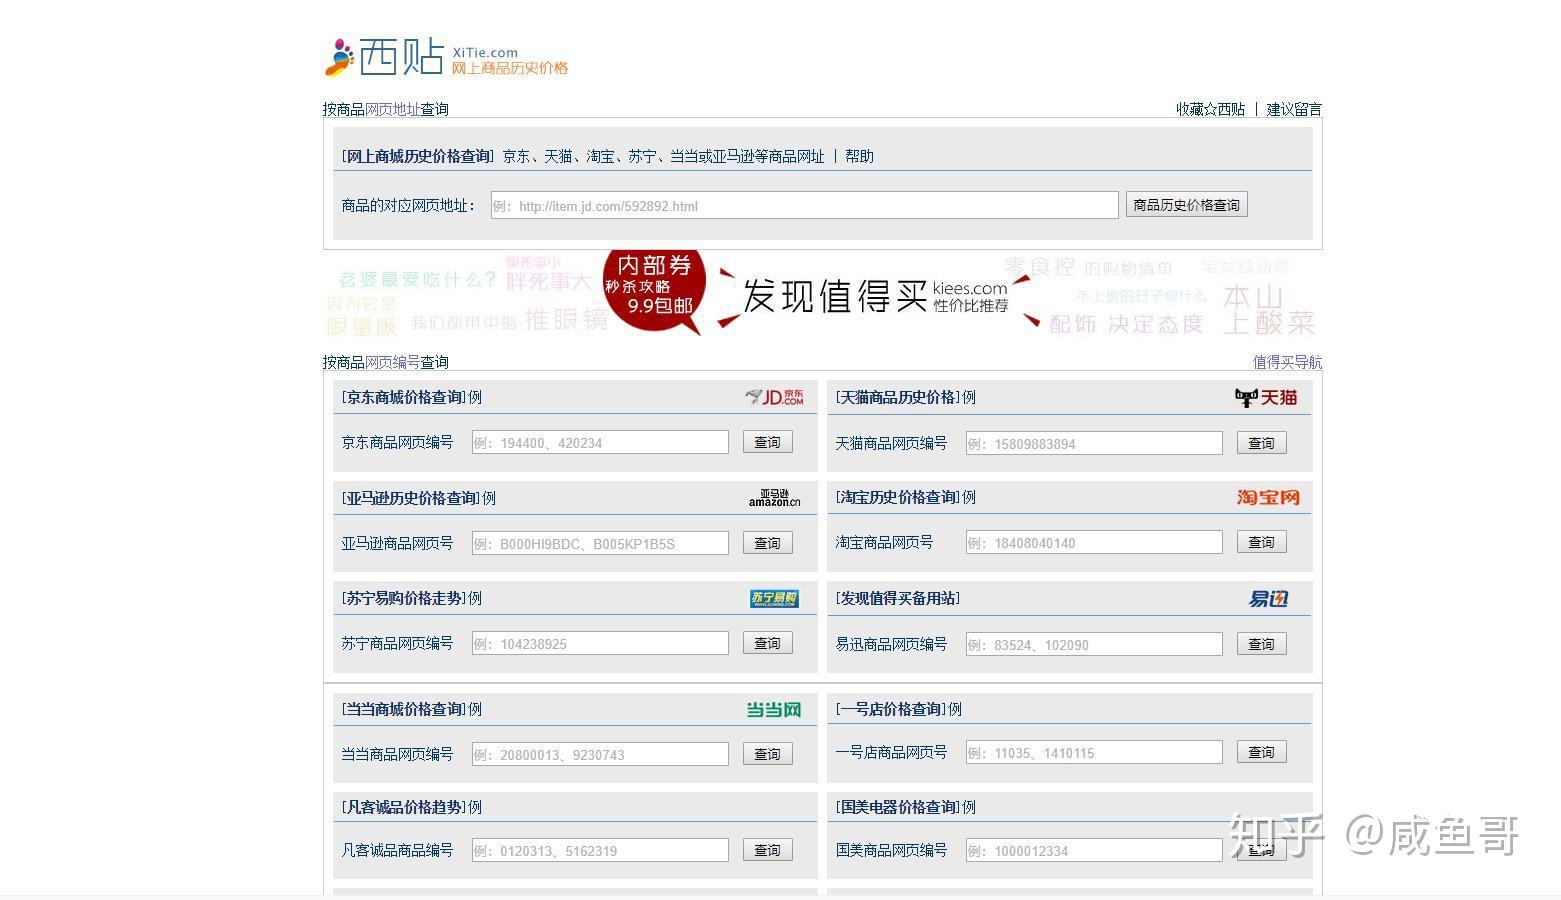
Task: Open the 帮助 link
Action: (x=859, y=156)
